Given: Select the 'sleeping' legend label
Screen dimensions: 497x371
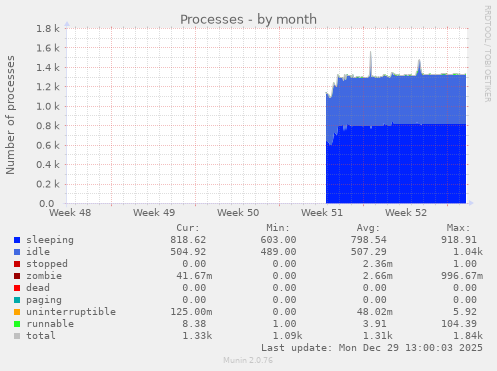Looking at the screenshot, I should [50, 240].
